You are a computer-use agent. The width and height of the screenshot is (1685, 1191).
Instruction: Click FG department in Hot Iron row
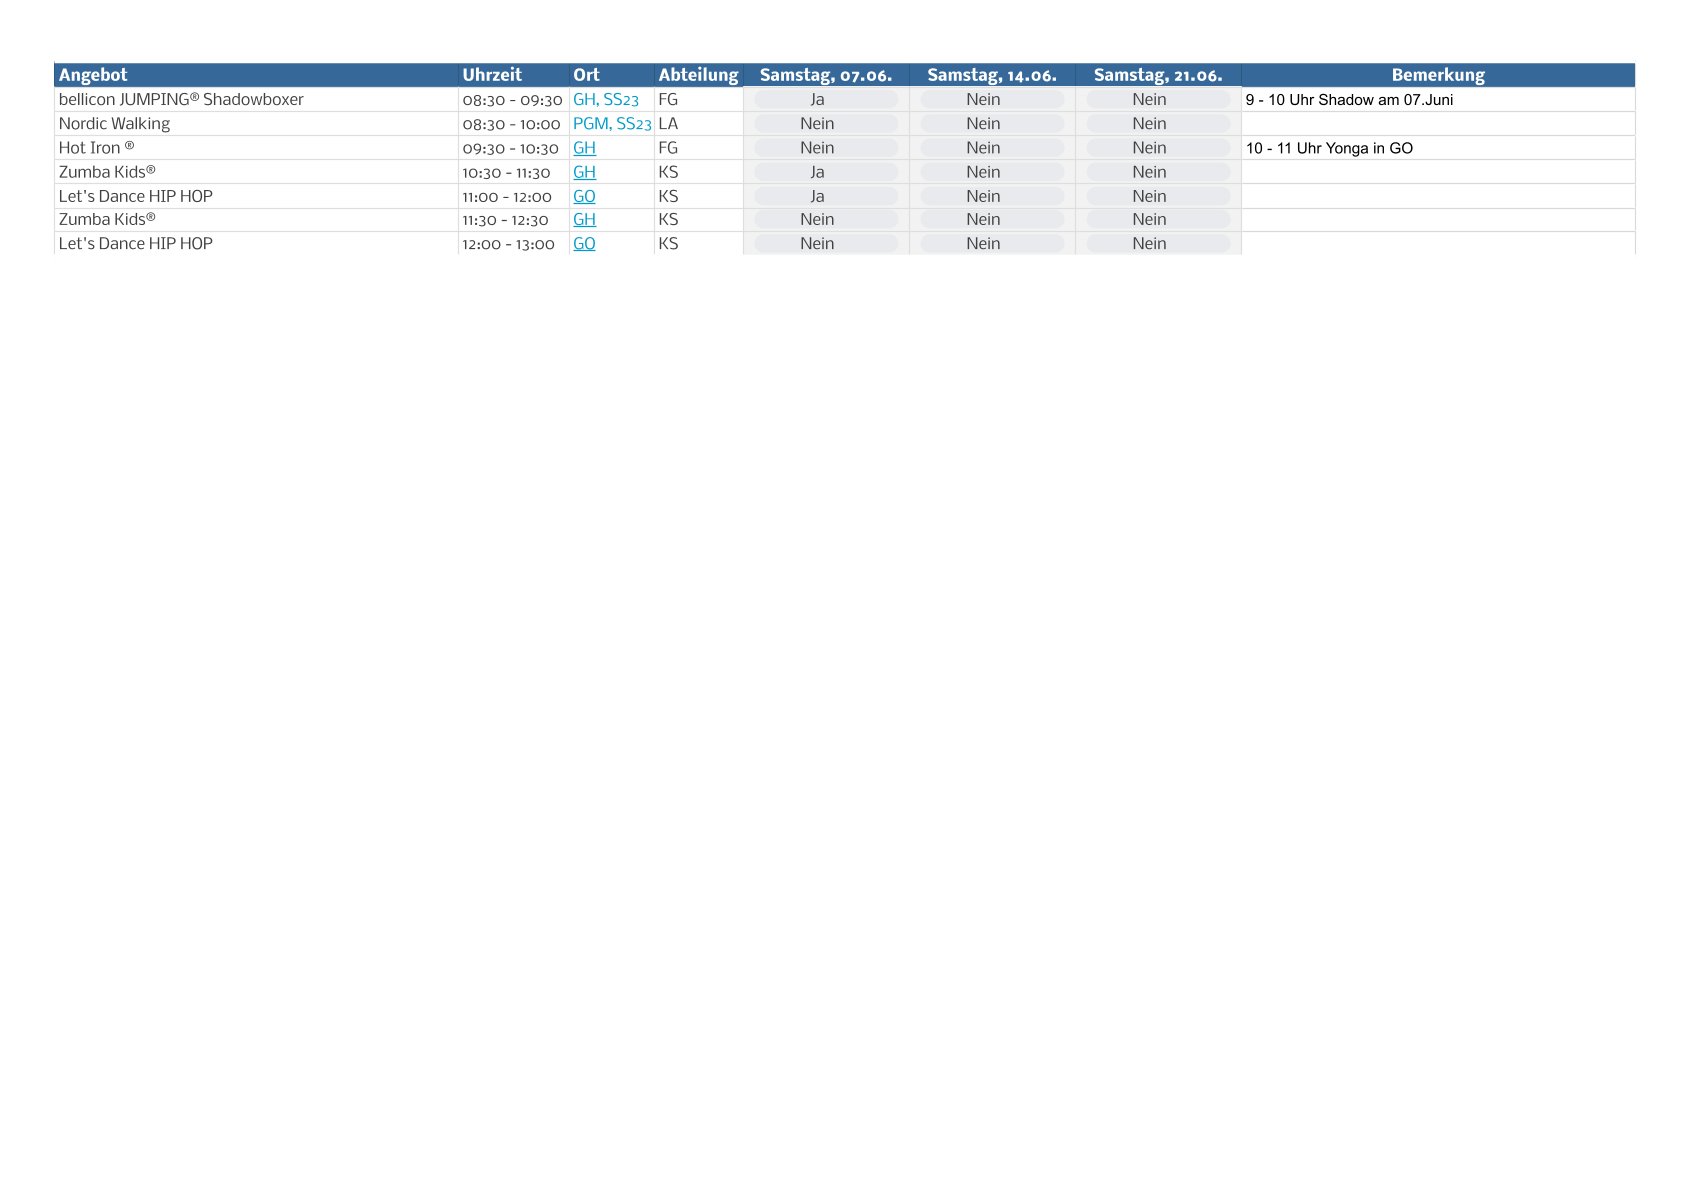(x=668, y=148)
